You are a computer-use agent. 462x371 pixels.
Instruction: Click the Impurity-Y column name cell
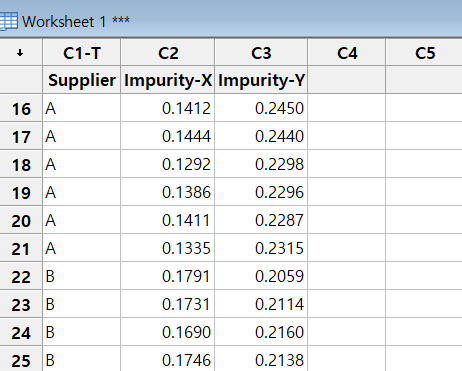click(x=261, y=80)
